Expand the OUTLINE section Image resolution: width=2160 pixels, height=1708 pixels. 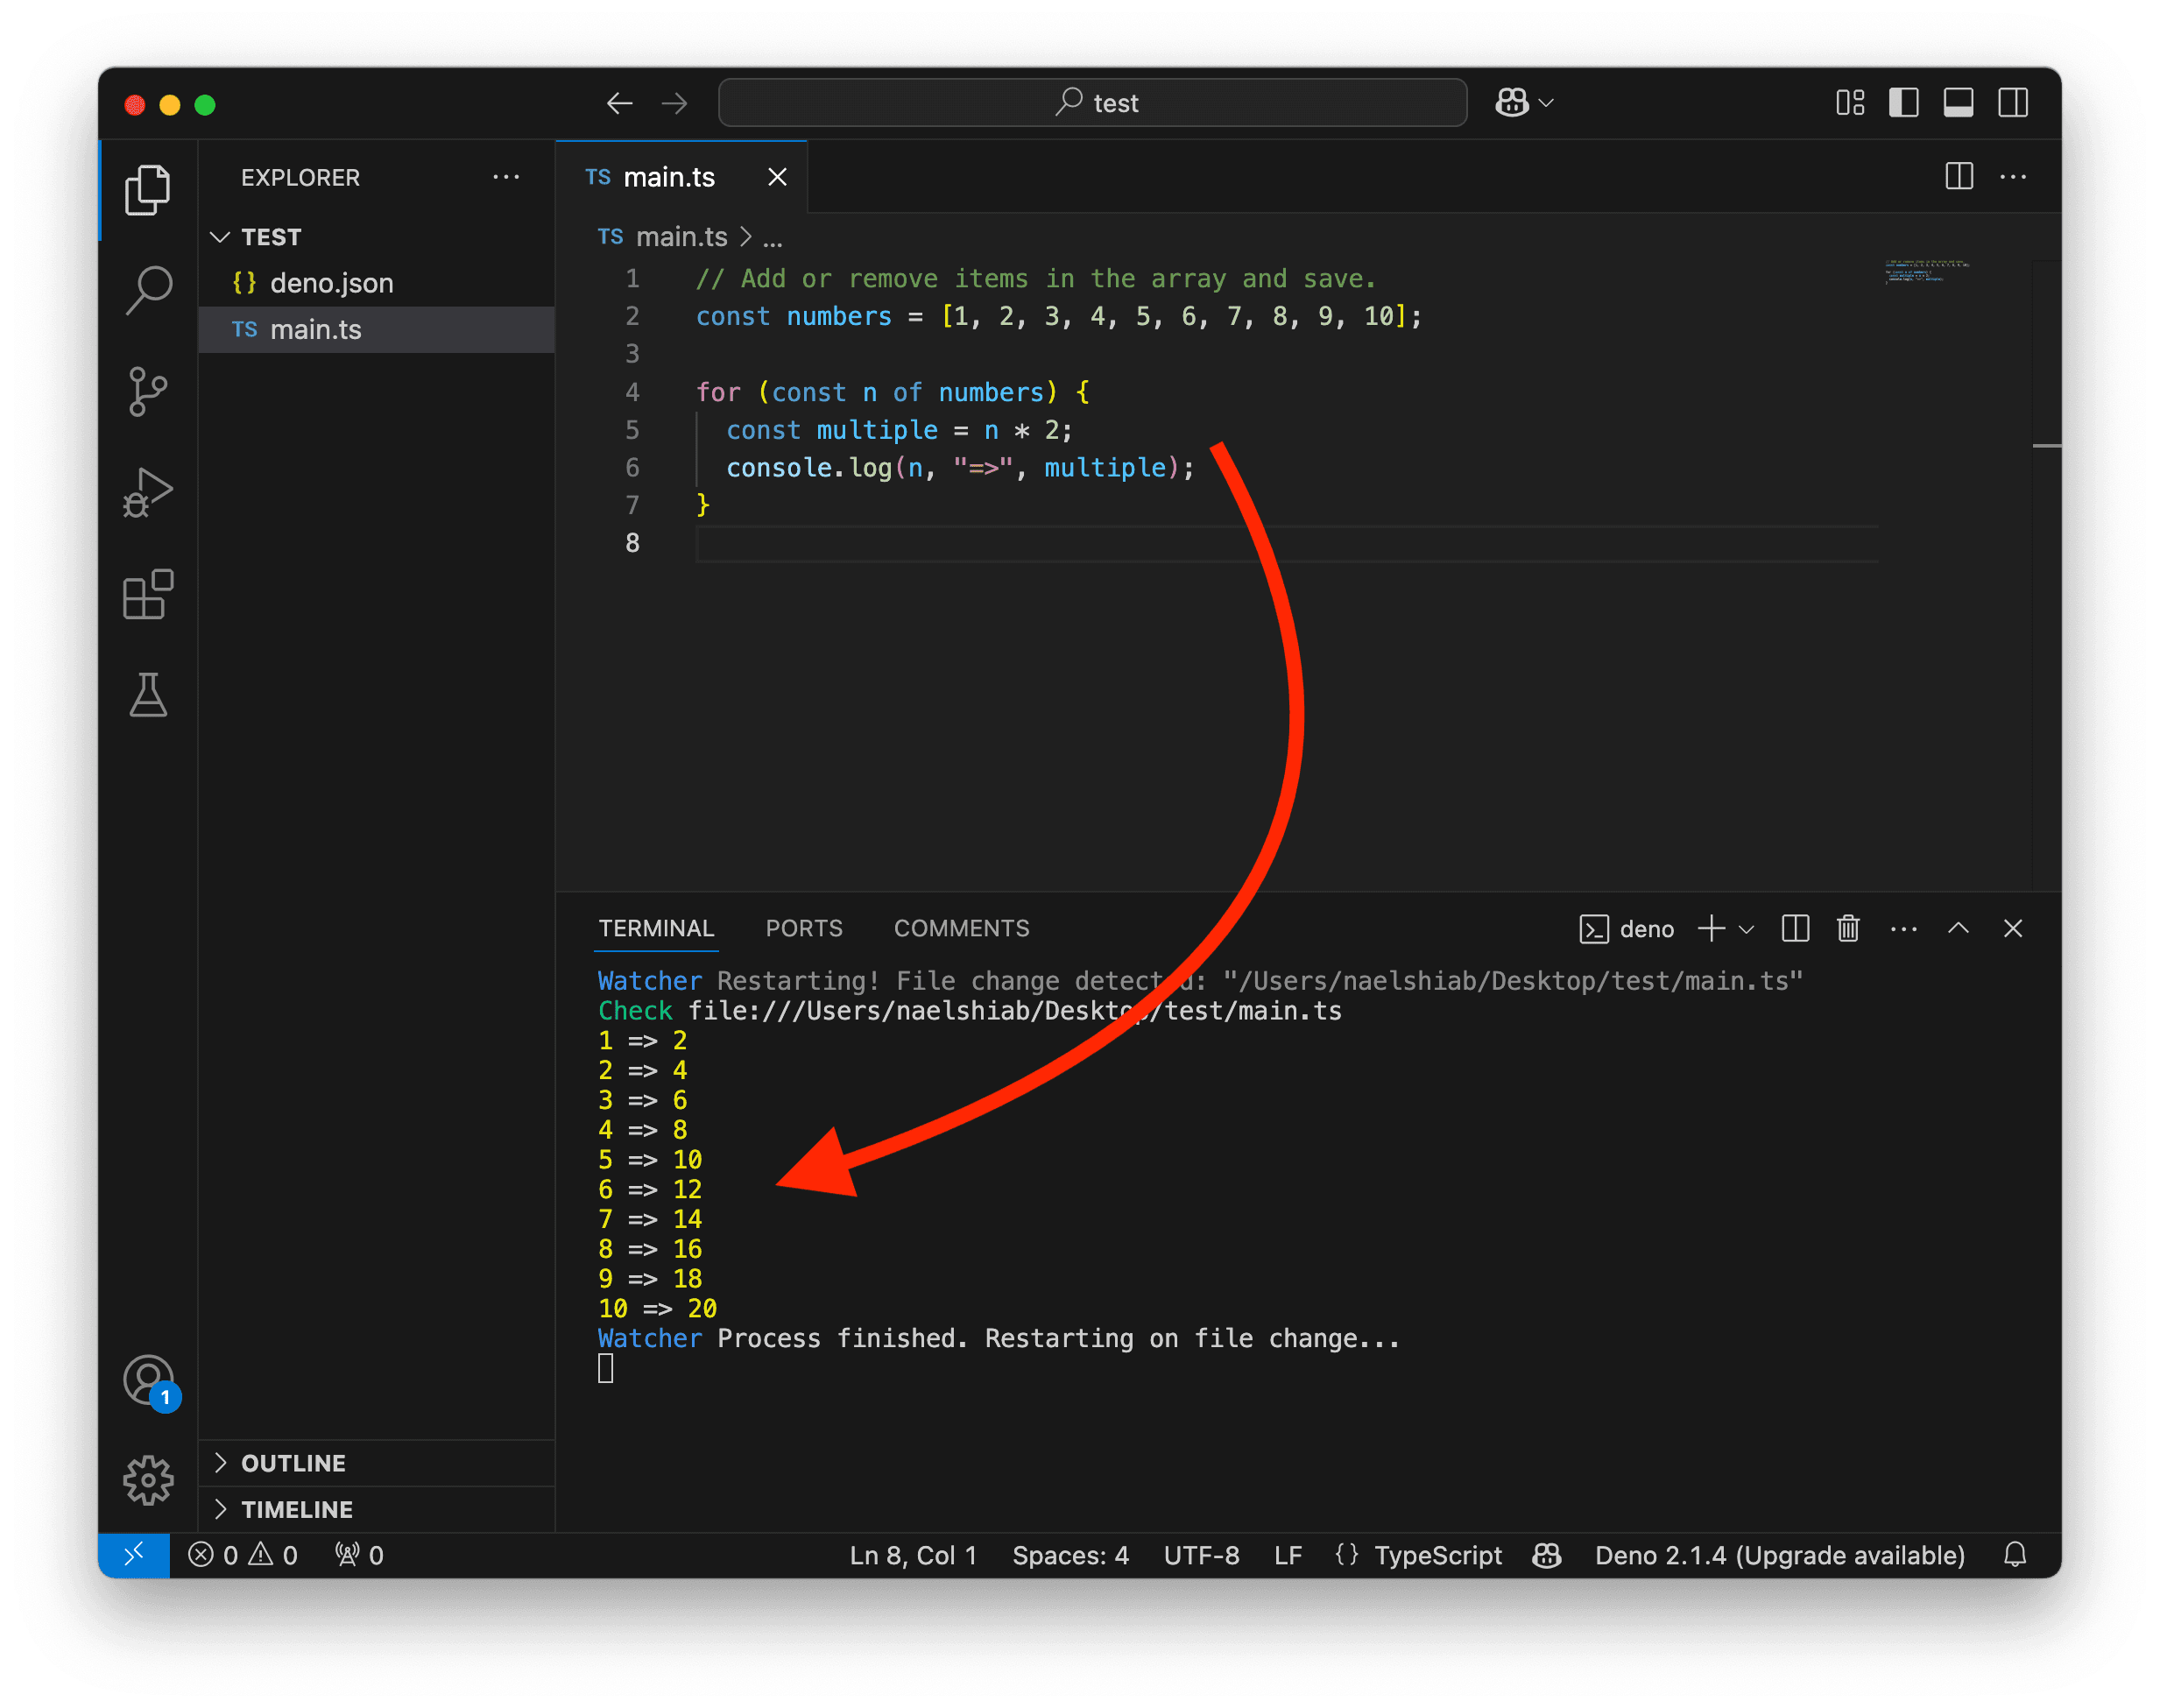pyautogui.click(x=377, y=1462)
